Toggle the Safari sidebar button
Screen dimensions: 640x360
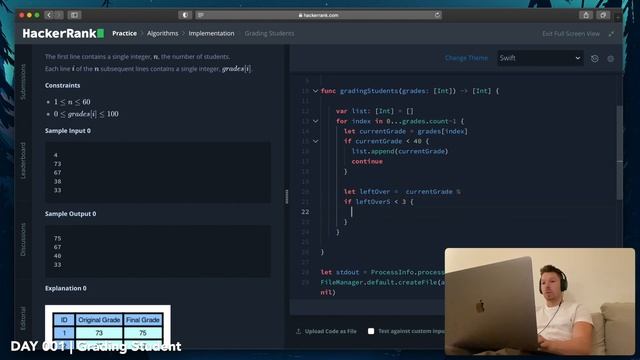(74, 15)
